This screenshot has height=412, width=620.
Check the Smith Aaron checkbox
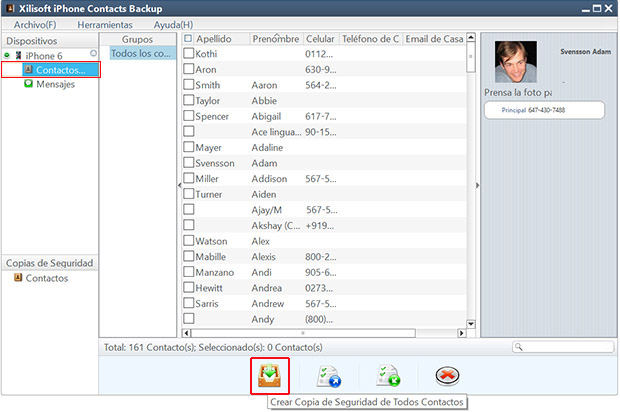(189, 84)
